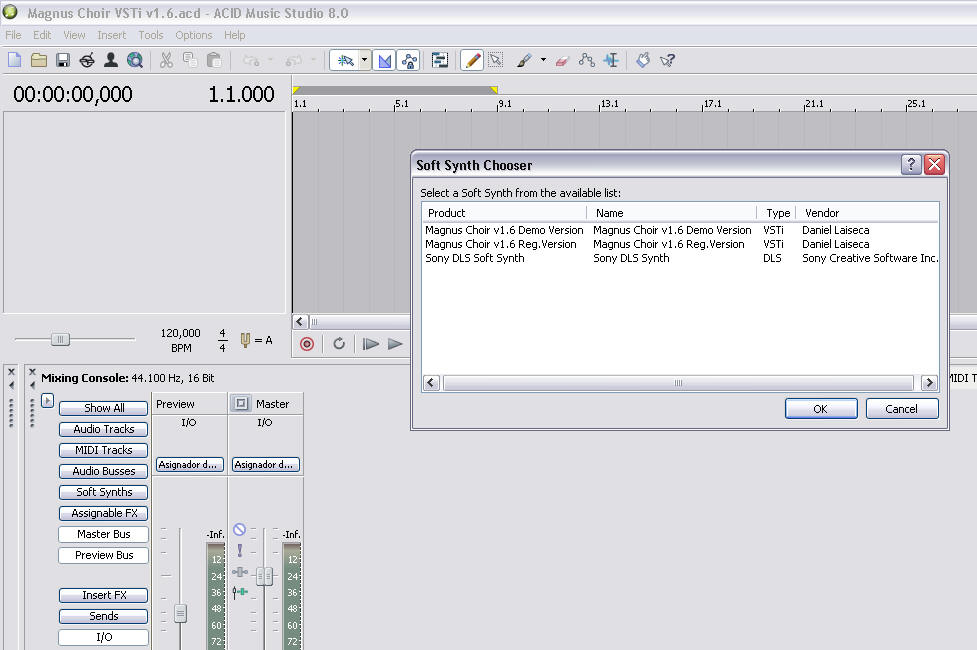Select the Paint brush tool
Screen dimensions: 977x650
(x=524, y=60)
